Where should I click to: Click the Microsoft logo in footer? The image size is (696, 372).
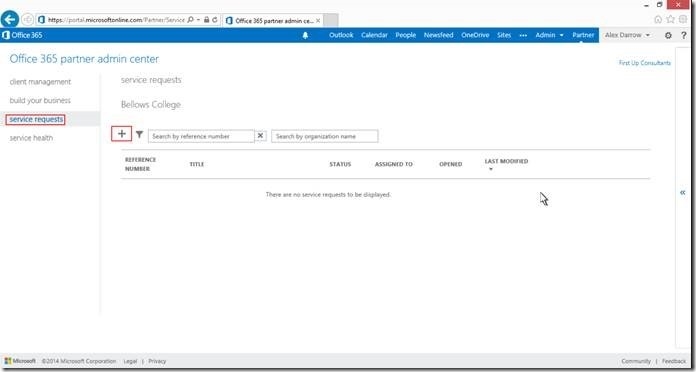coord(20,361)
